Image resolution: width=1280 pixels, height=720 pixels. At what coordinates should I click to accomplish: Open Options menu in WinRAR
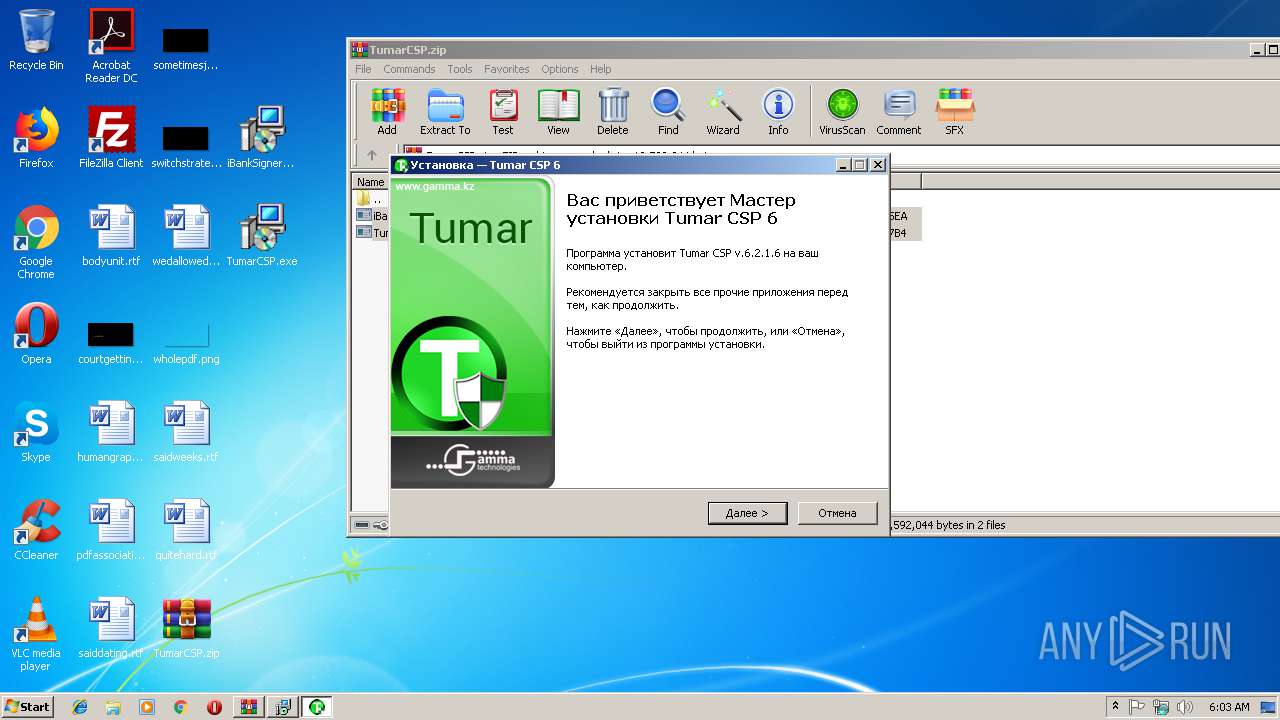(x=560, y=69)
